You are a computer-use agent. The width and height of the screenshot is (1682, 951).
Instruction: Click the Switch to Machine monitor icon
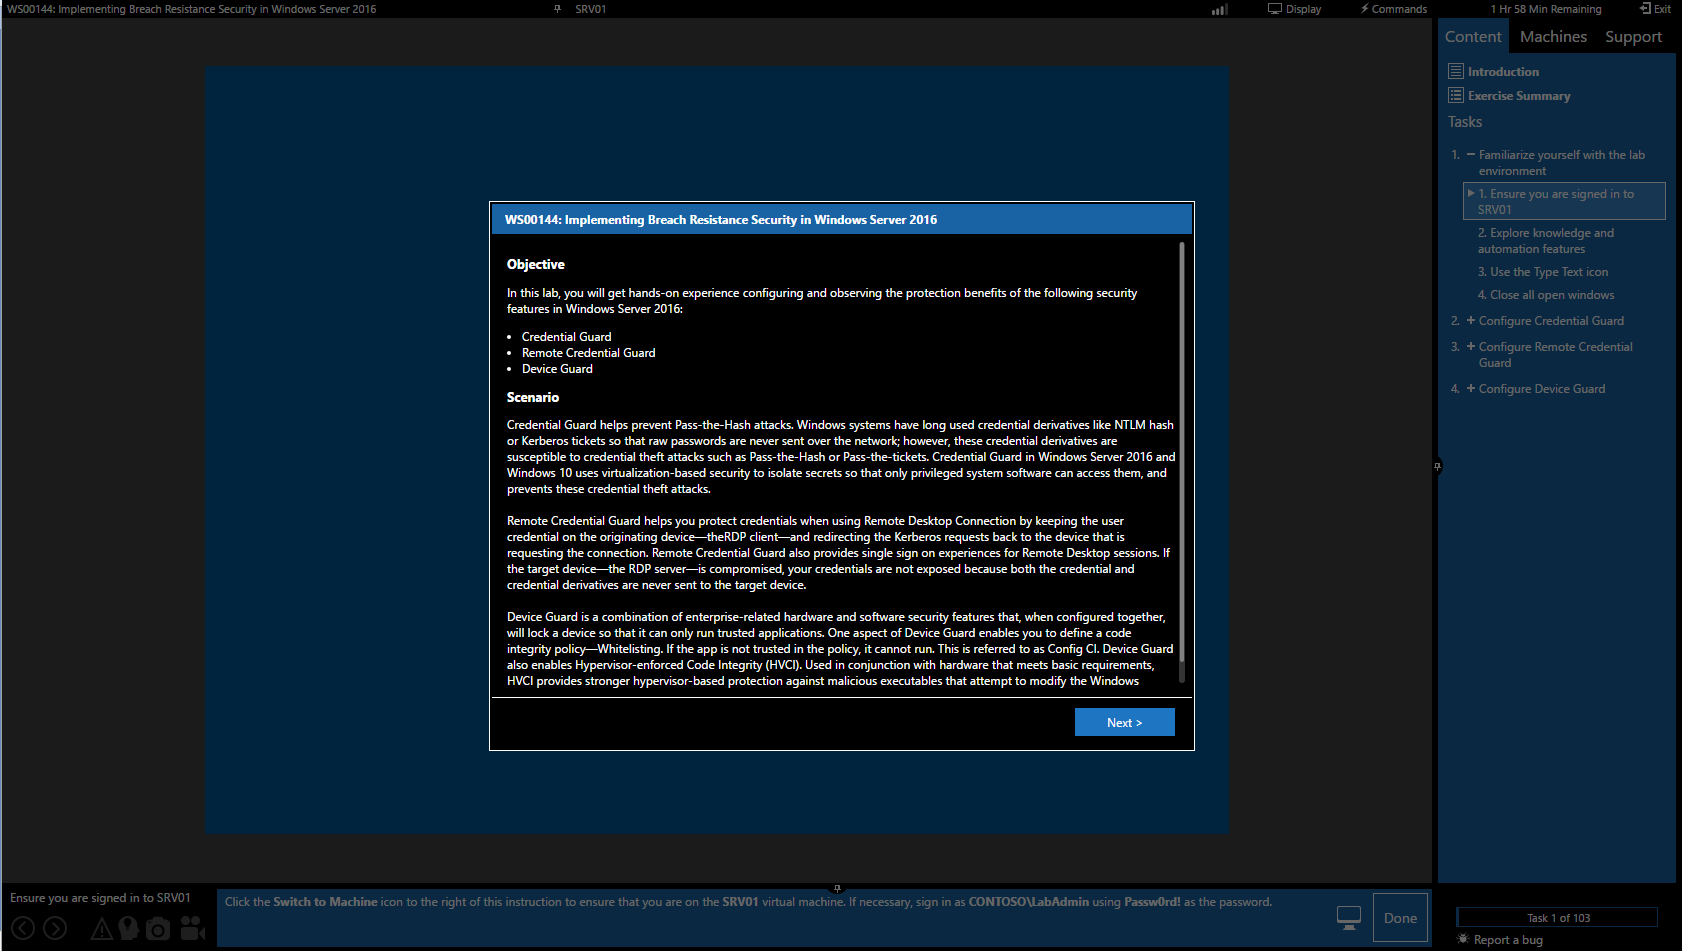click(1349, 918)
